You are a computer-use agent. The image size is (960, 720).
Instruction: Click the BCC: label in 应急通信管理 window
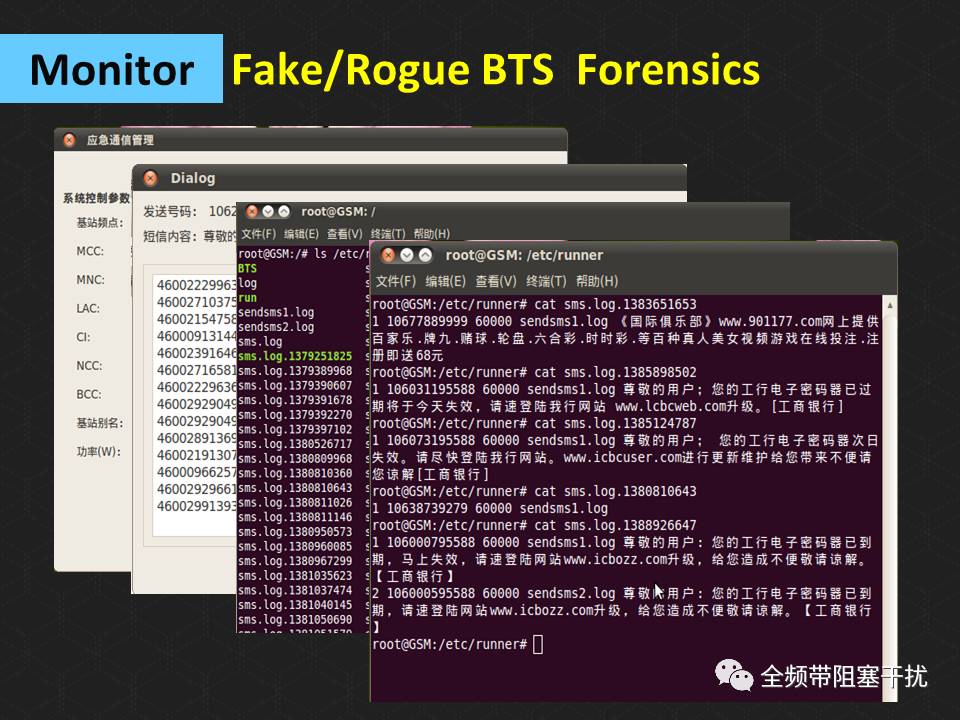click(89, 394)
